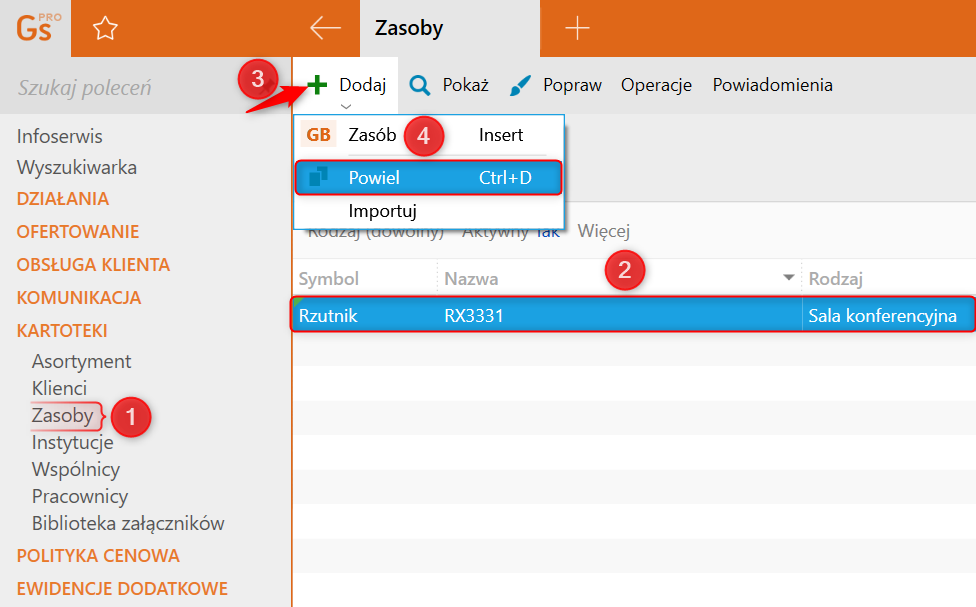Screen dimensions: 976x607
Task: Click the back arrow icon
Action: point(325,28)
